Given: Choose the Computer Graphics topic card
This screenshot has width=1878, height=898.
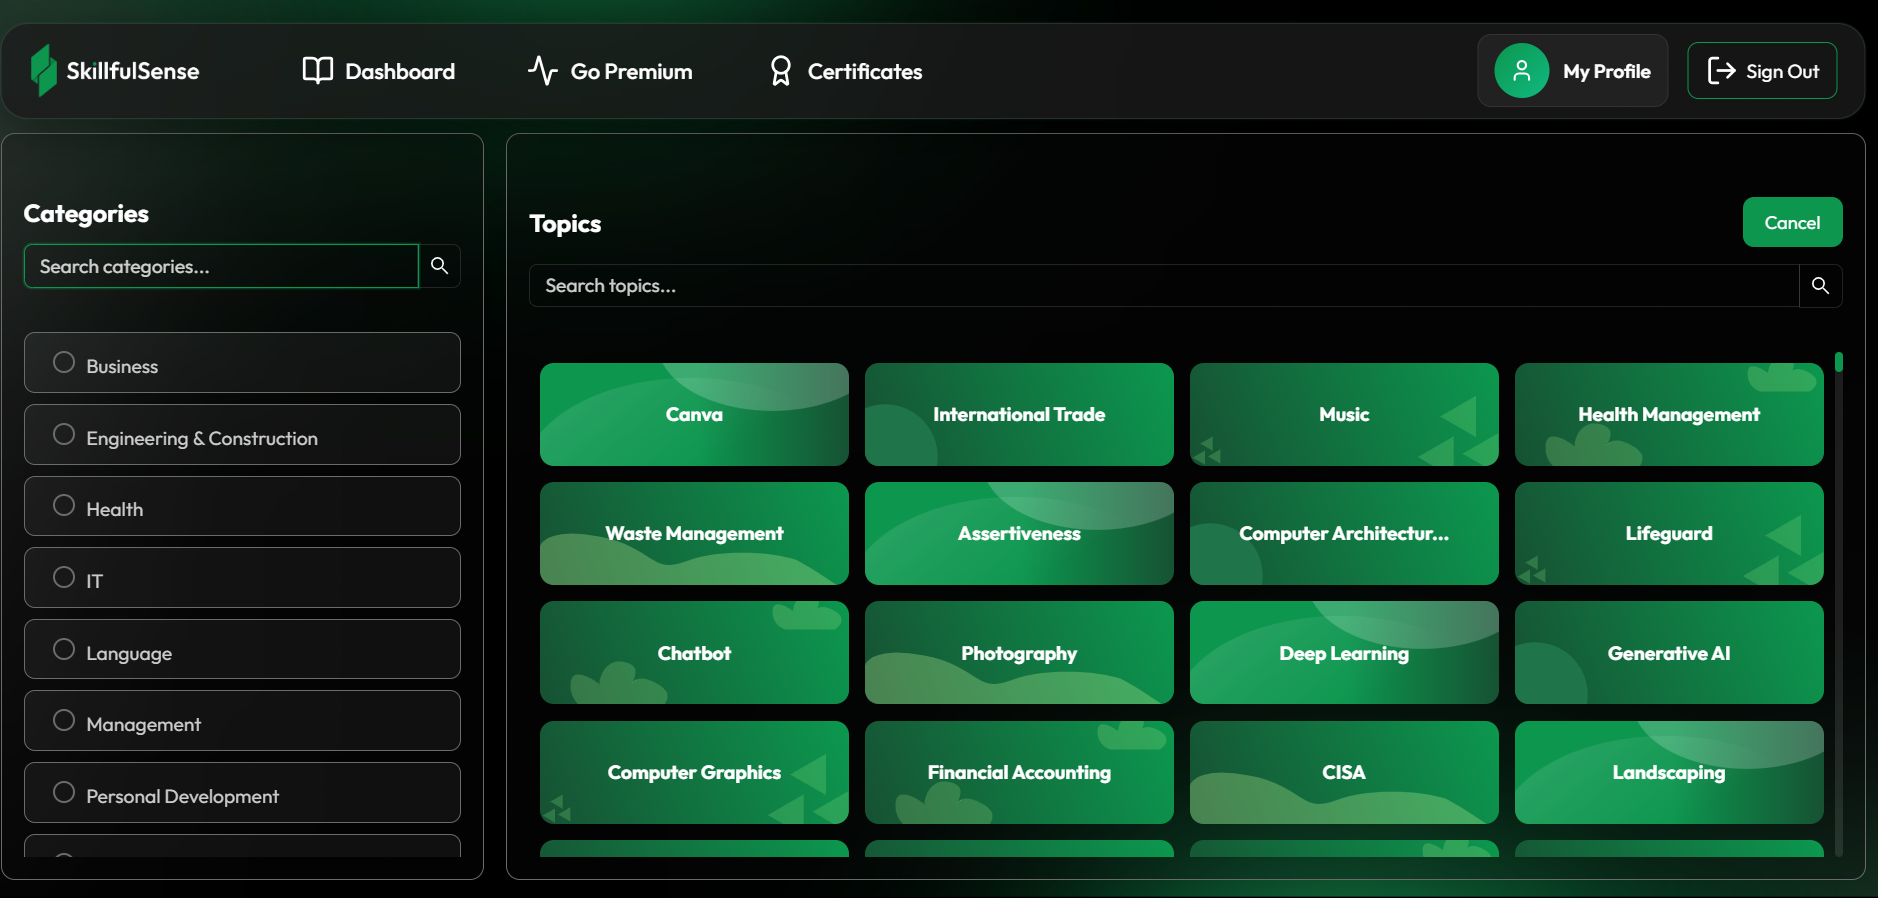Looking at the screenshot, I should click(694, 772).
